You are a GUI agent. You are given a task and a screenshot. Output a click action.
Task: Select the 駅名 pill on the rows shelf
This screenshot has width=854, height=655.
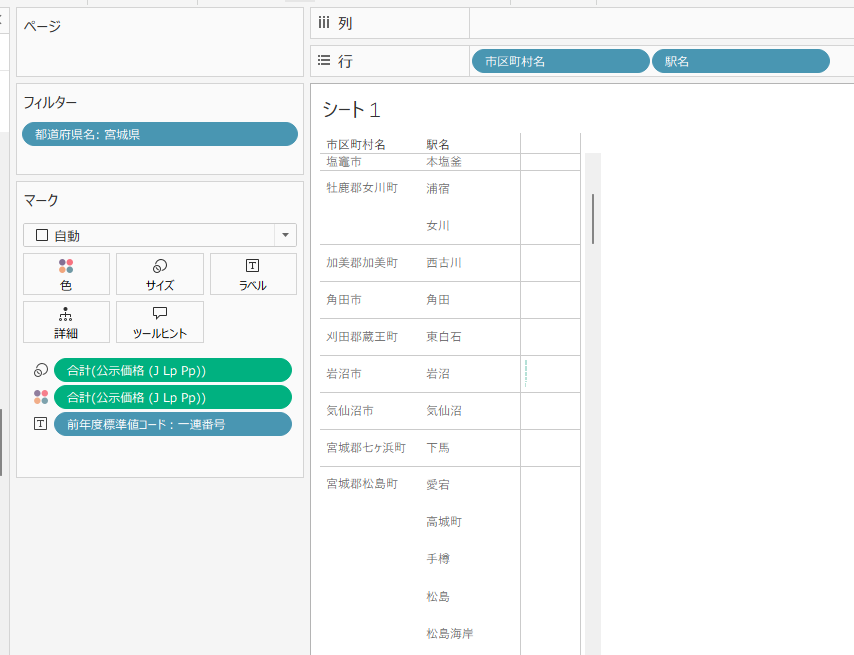740,61
